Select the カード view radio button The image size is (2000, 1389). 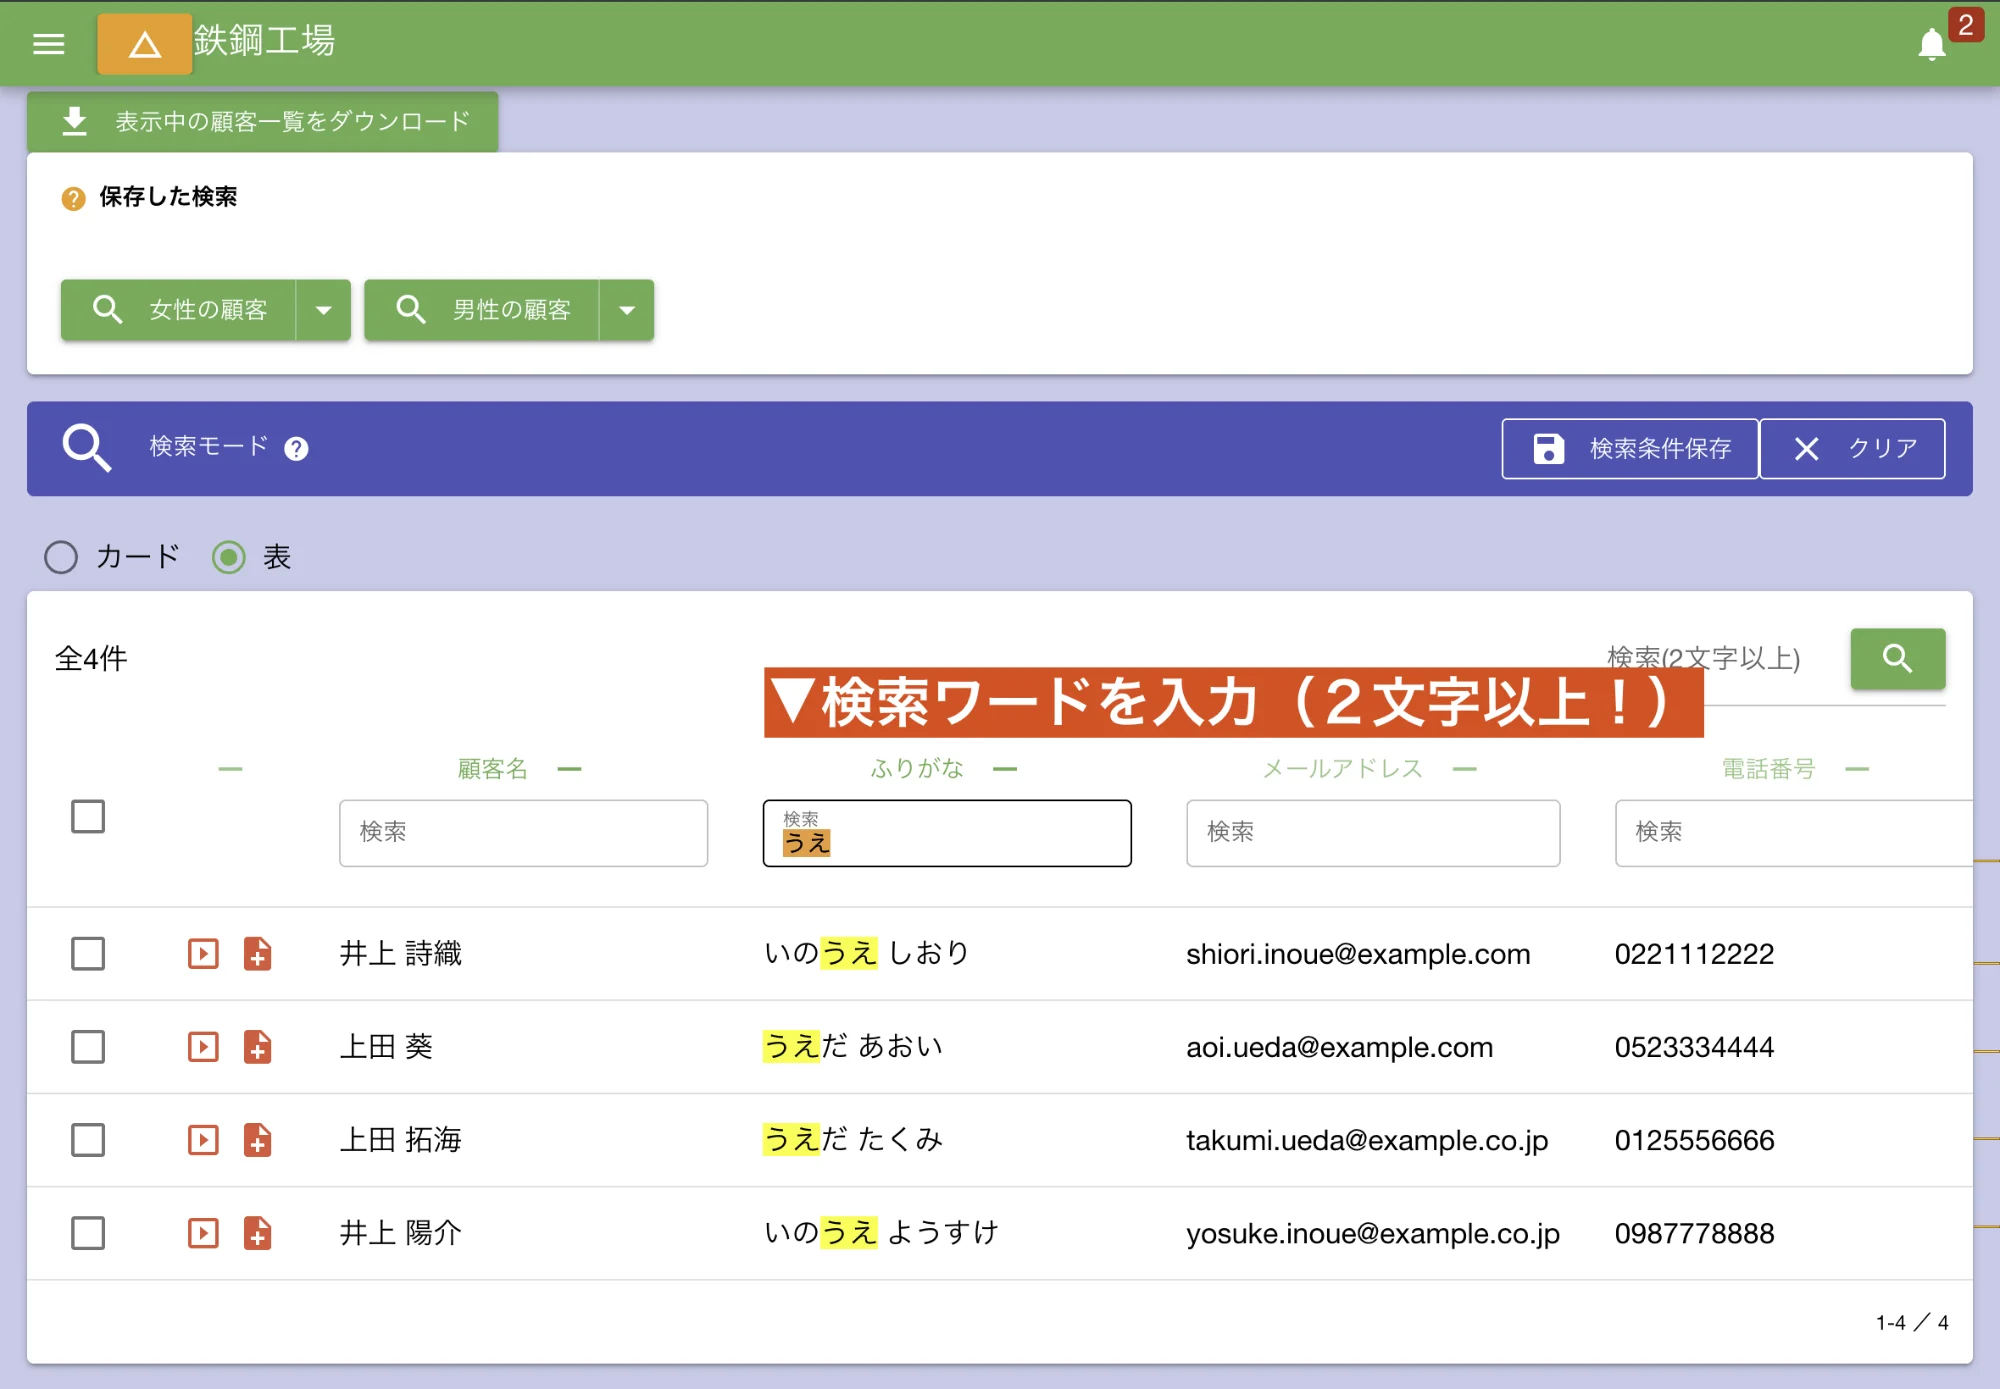pyautogui.click(x=61, y=557)
